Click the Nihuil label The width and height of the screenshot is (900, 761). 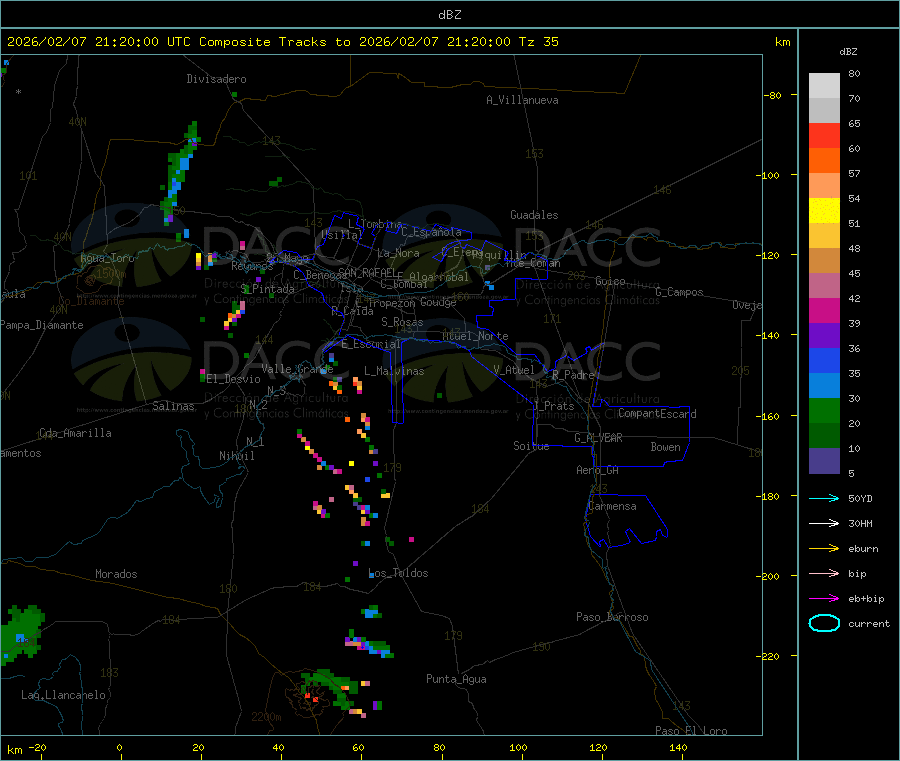point(237,456)
